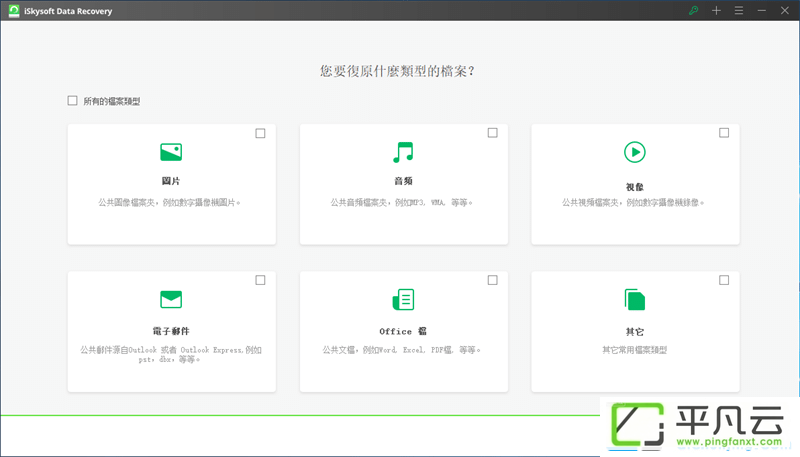Click the Office 檔 title text
This screenshot has height=457, width=800.
(403, 332)
